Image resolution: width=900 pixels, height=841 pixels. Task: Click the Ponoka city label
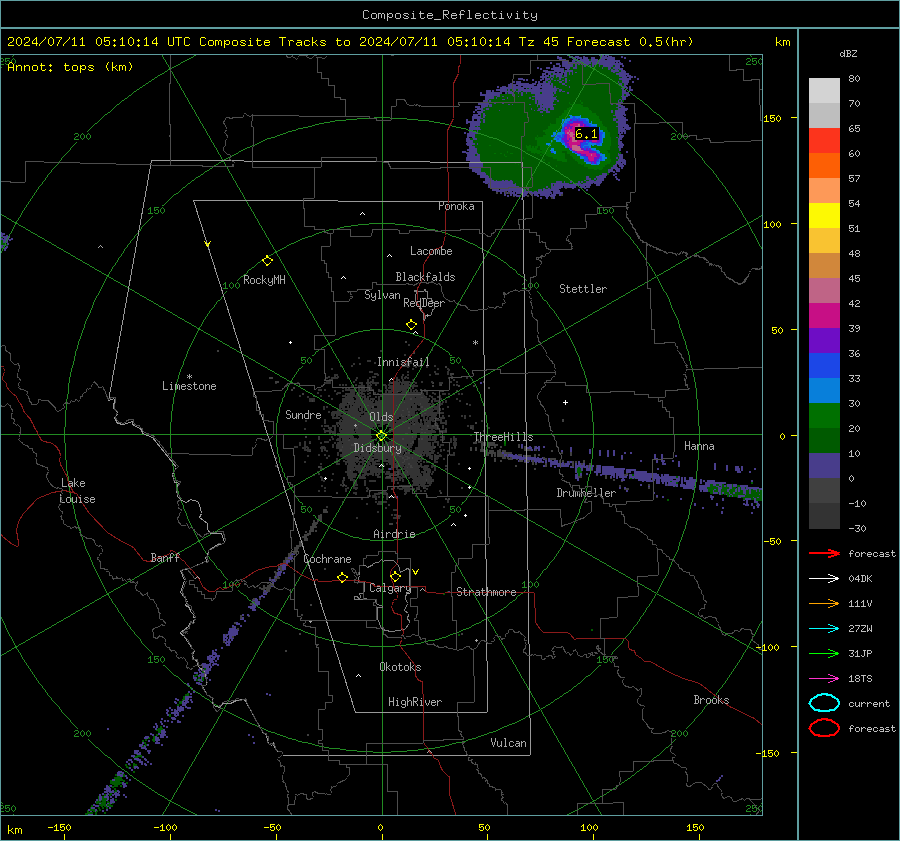[456, 206]
